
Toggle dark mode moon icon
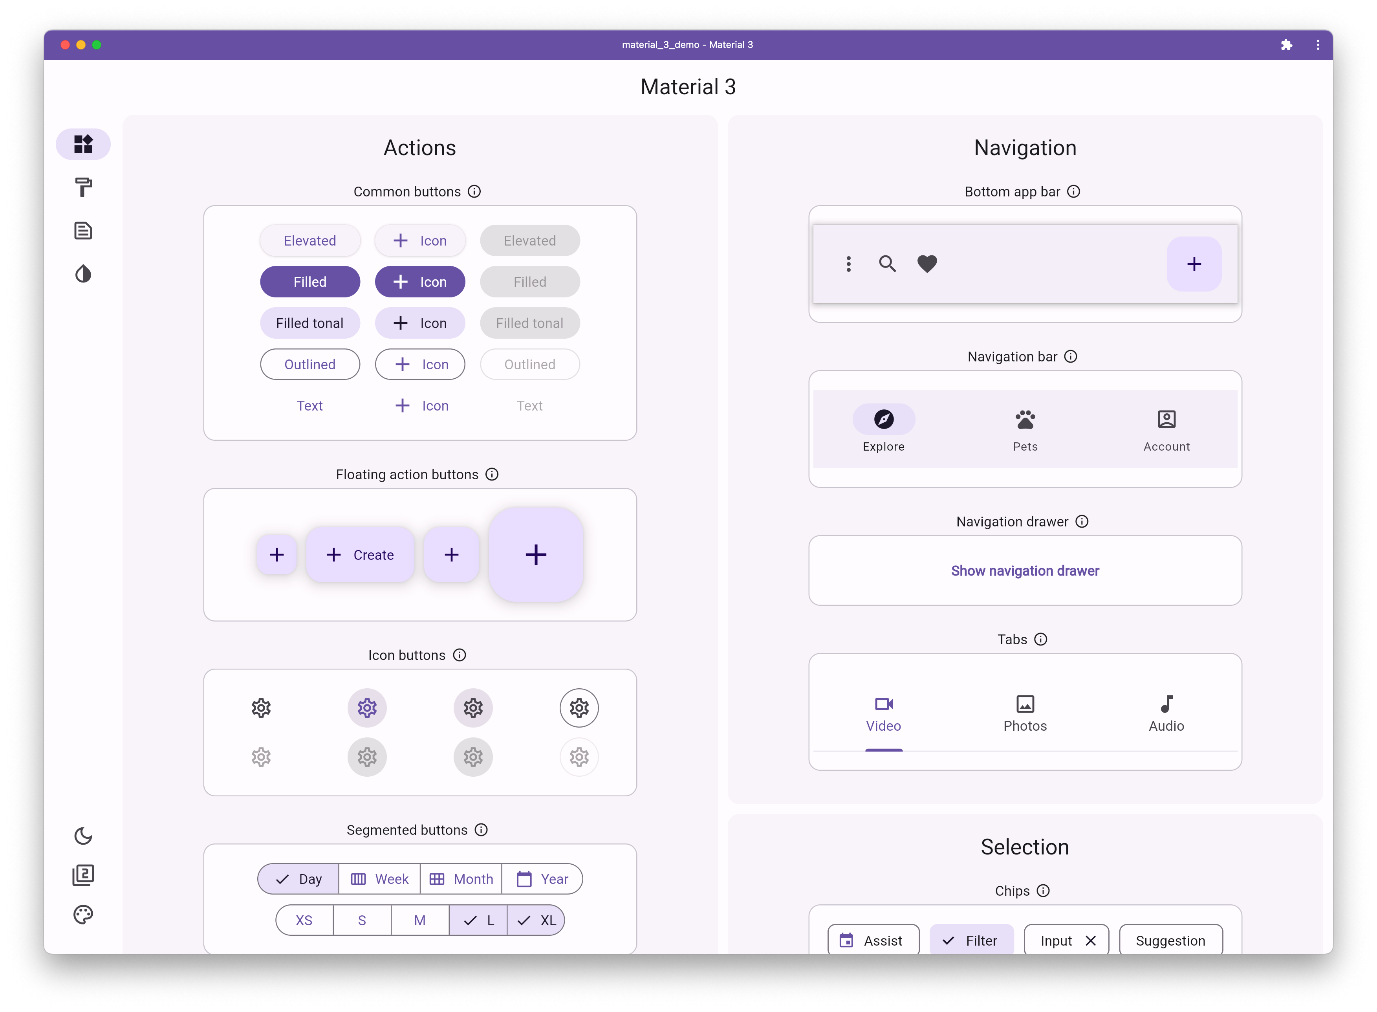[x=83, y=836]
